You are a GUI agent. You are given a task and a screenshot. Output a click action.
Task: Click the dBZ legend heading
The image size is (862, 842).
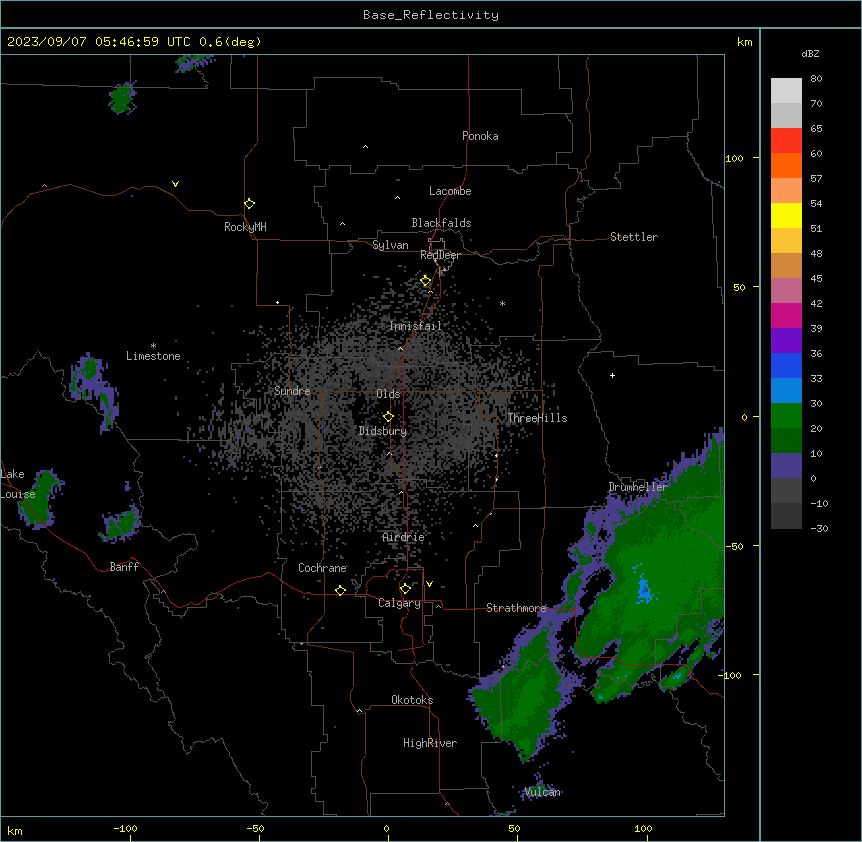pos(810,53)
